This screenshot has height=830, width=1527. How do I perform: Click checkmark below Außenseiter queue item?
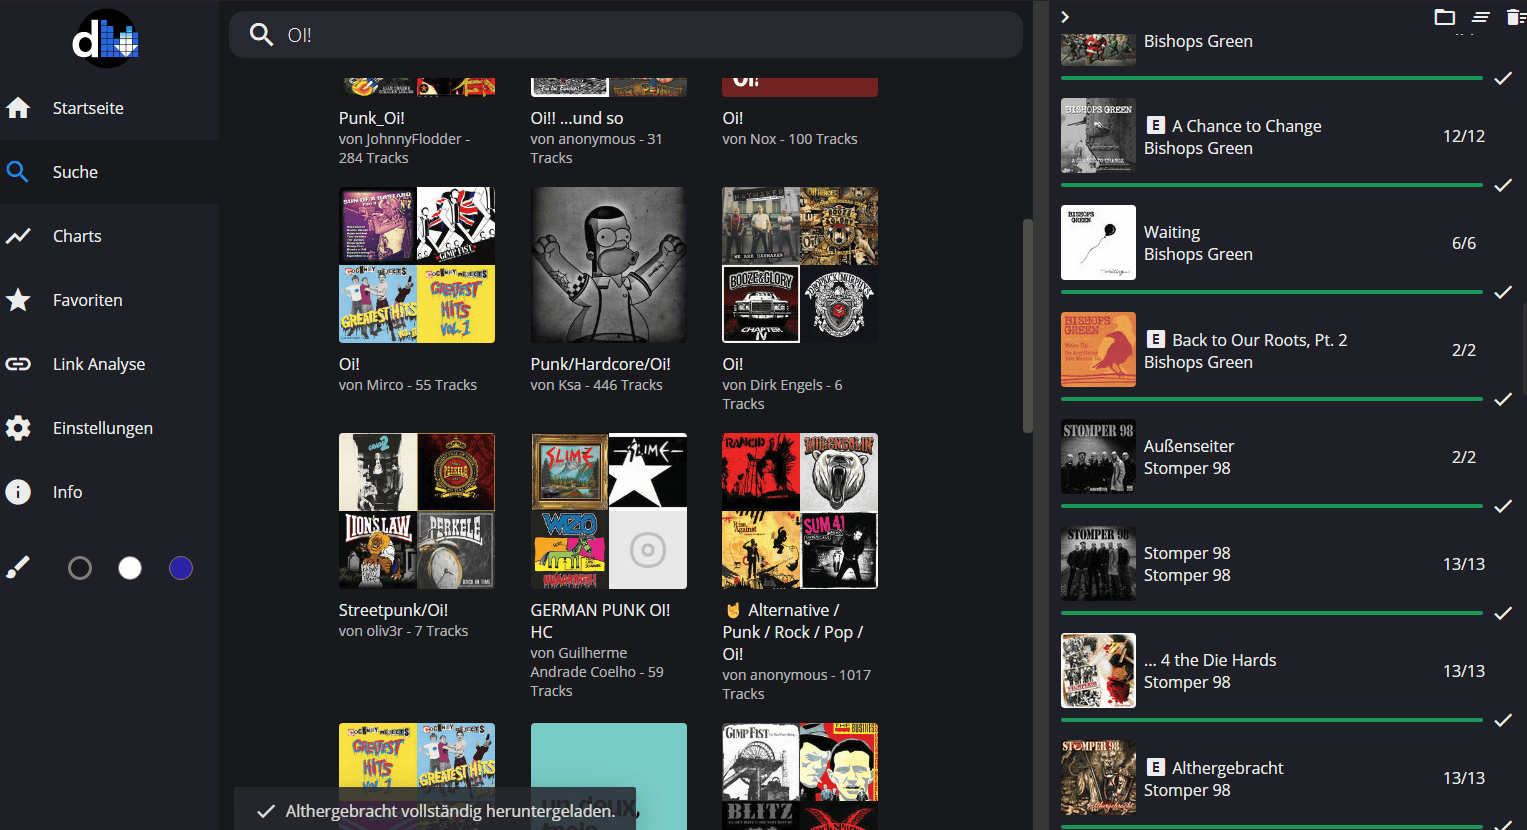point(1503,506)
